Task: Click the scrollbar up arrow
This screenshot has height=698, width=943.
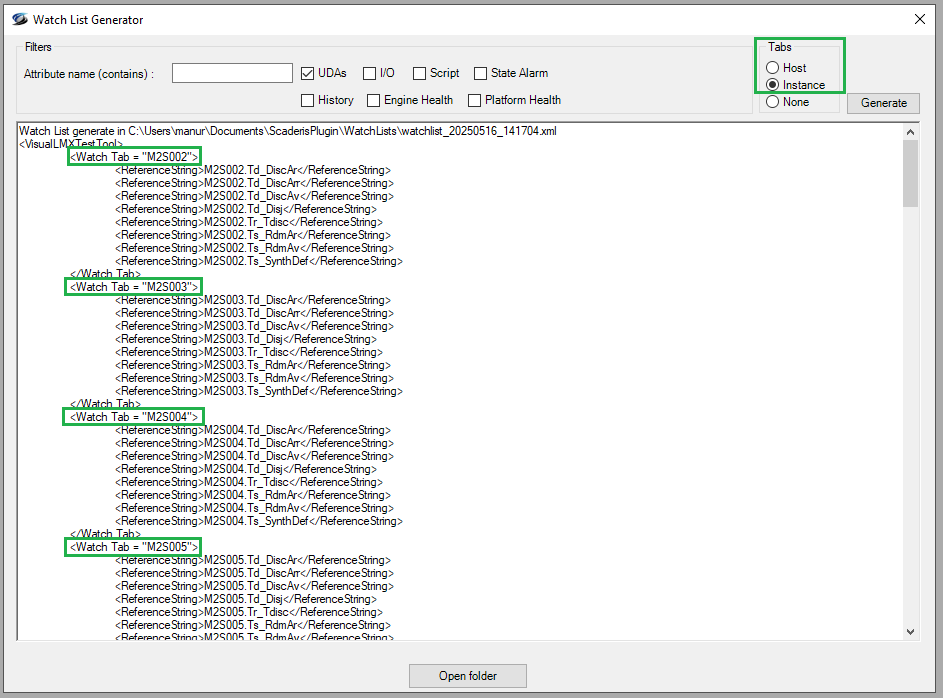Action: 910,132
